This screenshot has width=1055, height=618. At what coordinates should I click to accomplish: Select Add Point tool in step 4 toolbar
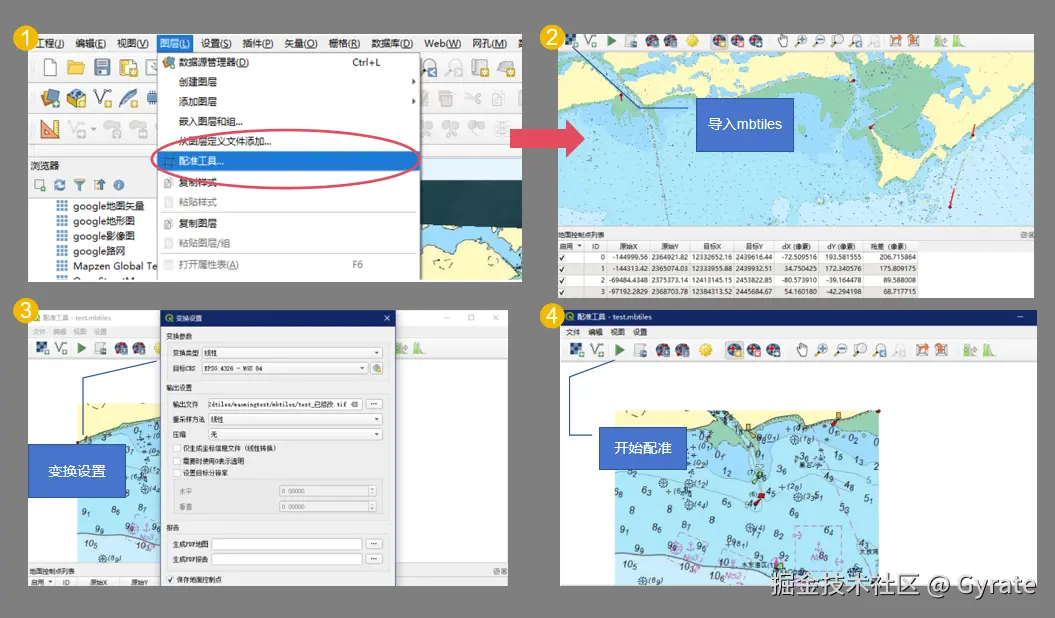(734, 350)
